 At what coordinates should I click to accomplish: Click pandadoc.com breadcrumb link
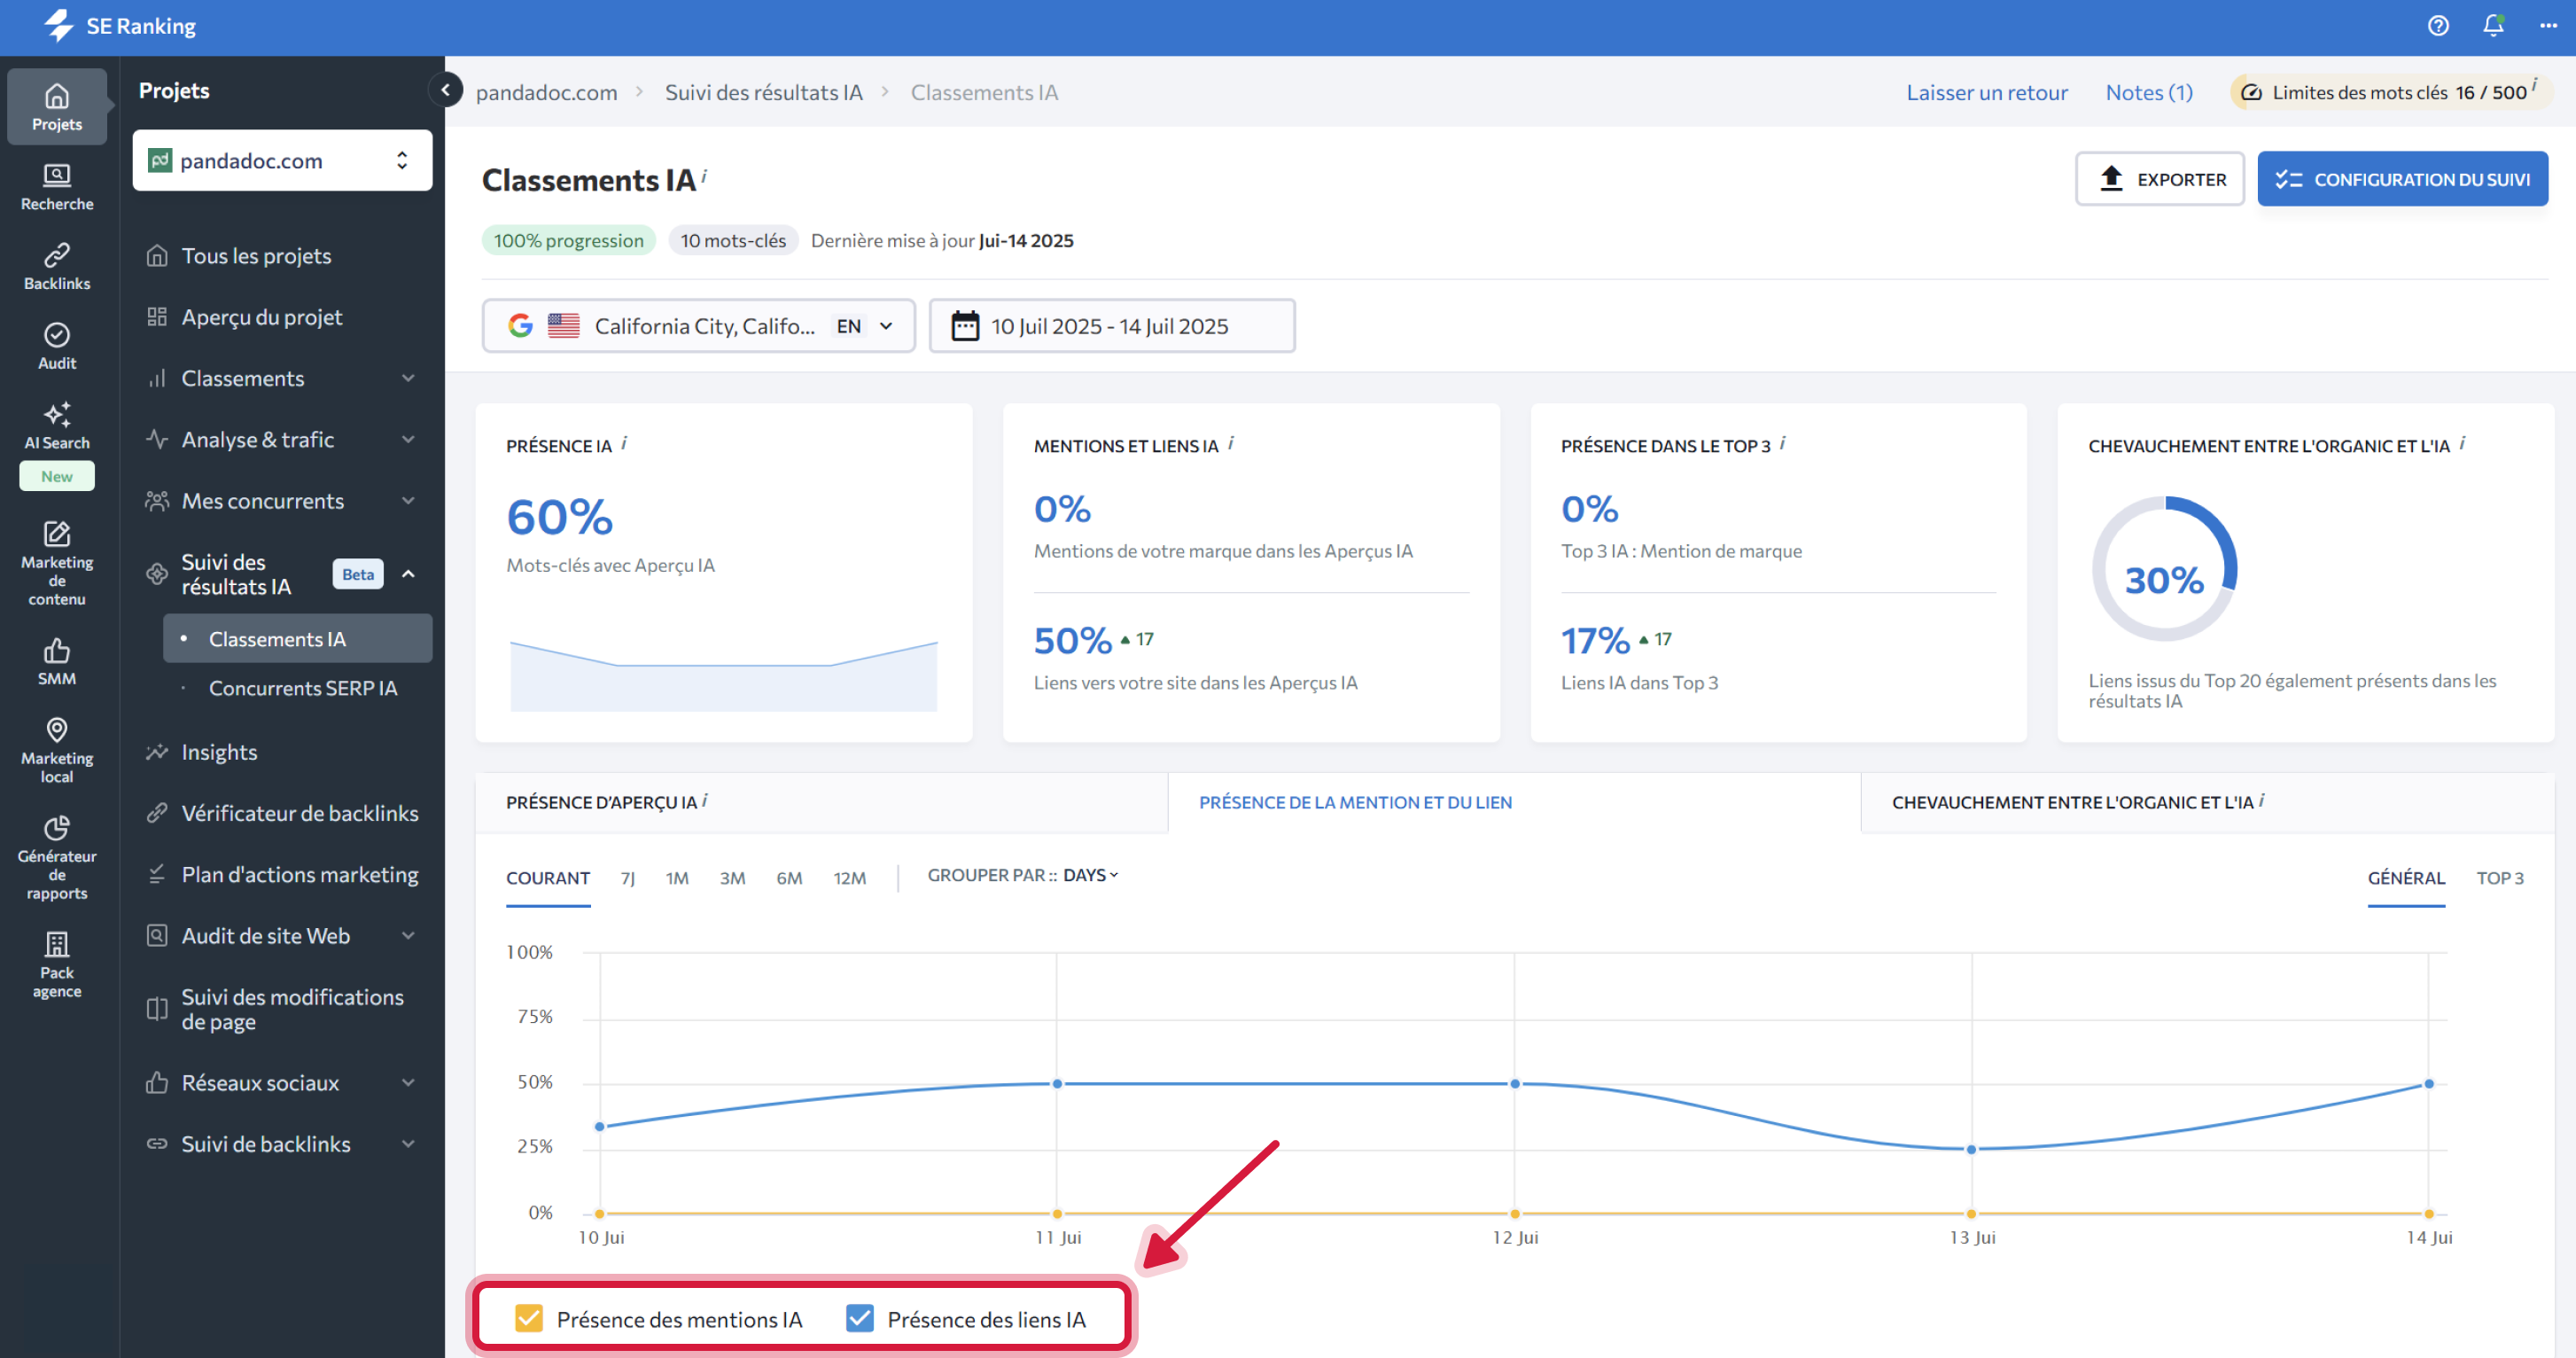coord(546,92)
